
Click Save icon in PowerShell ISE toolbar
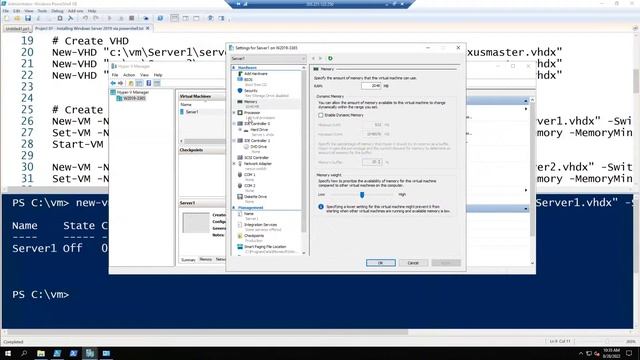[28, 18]
